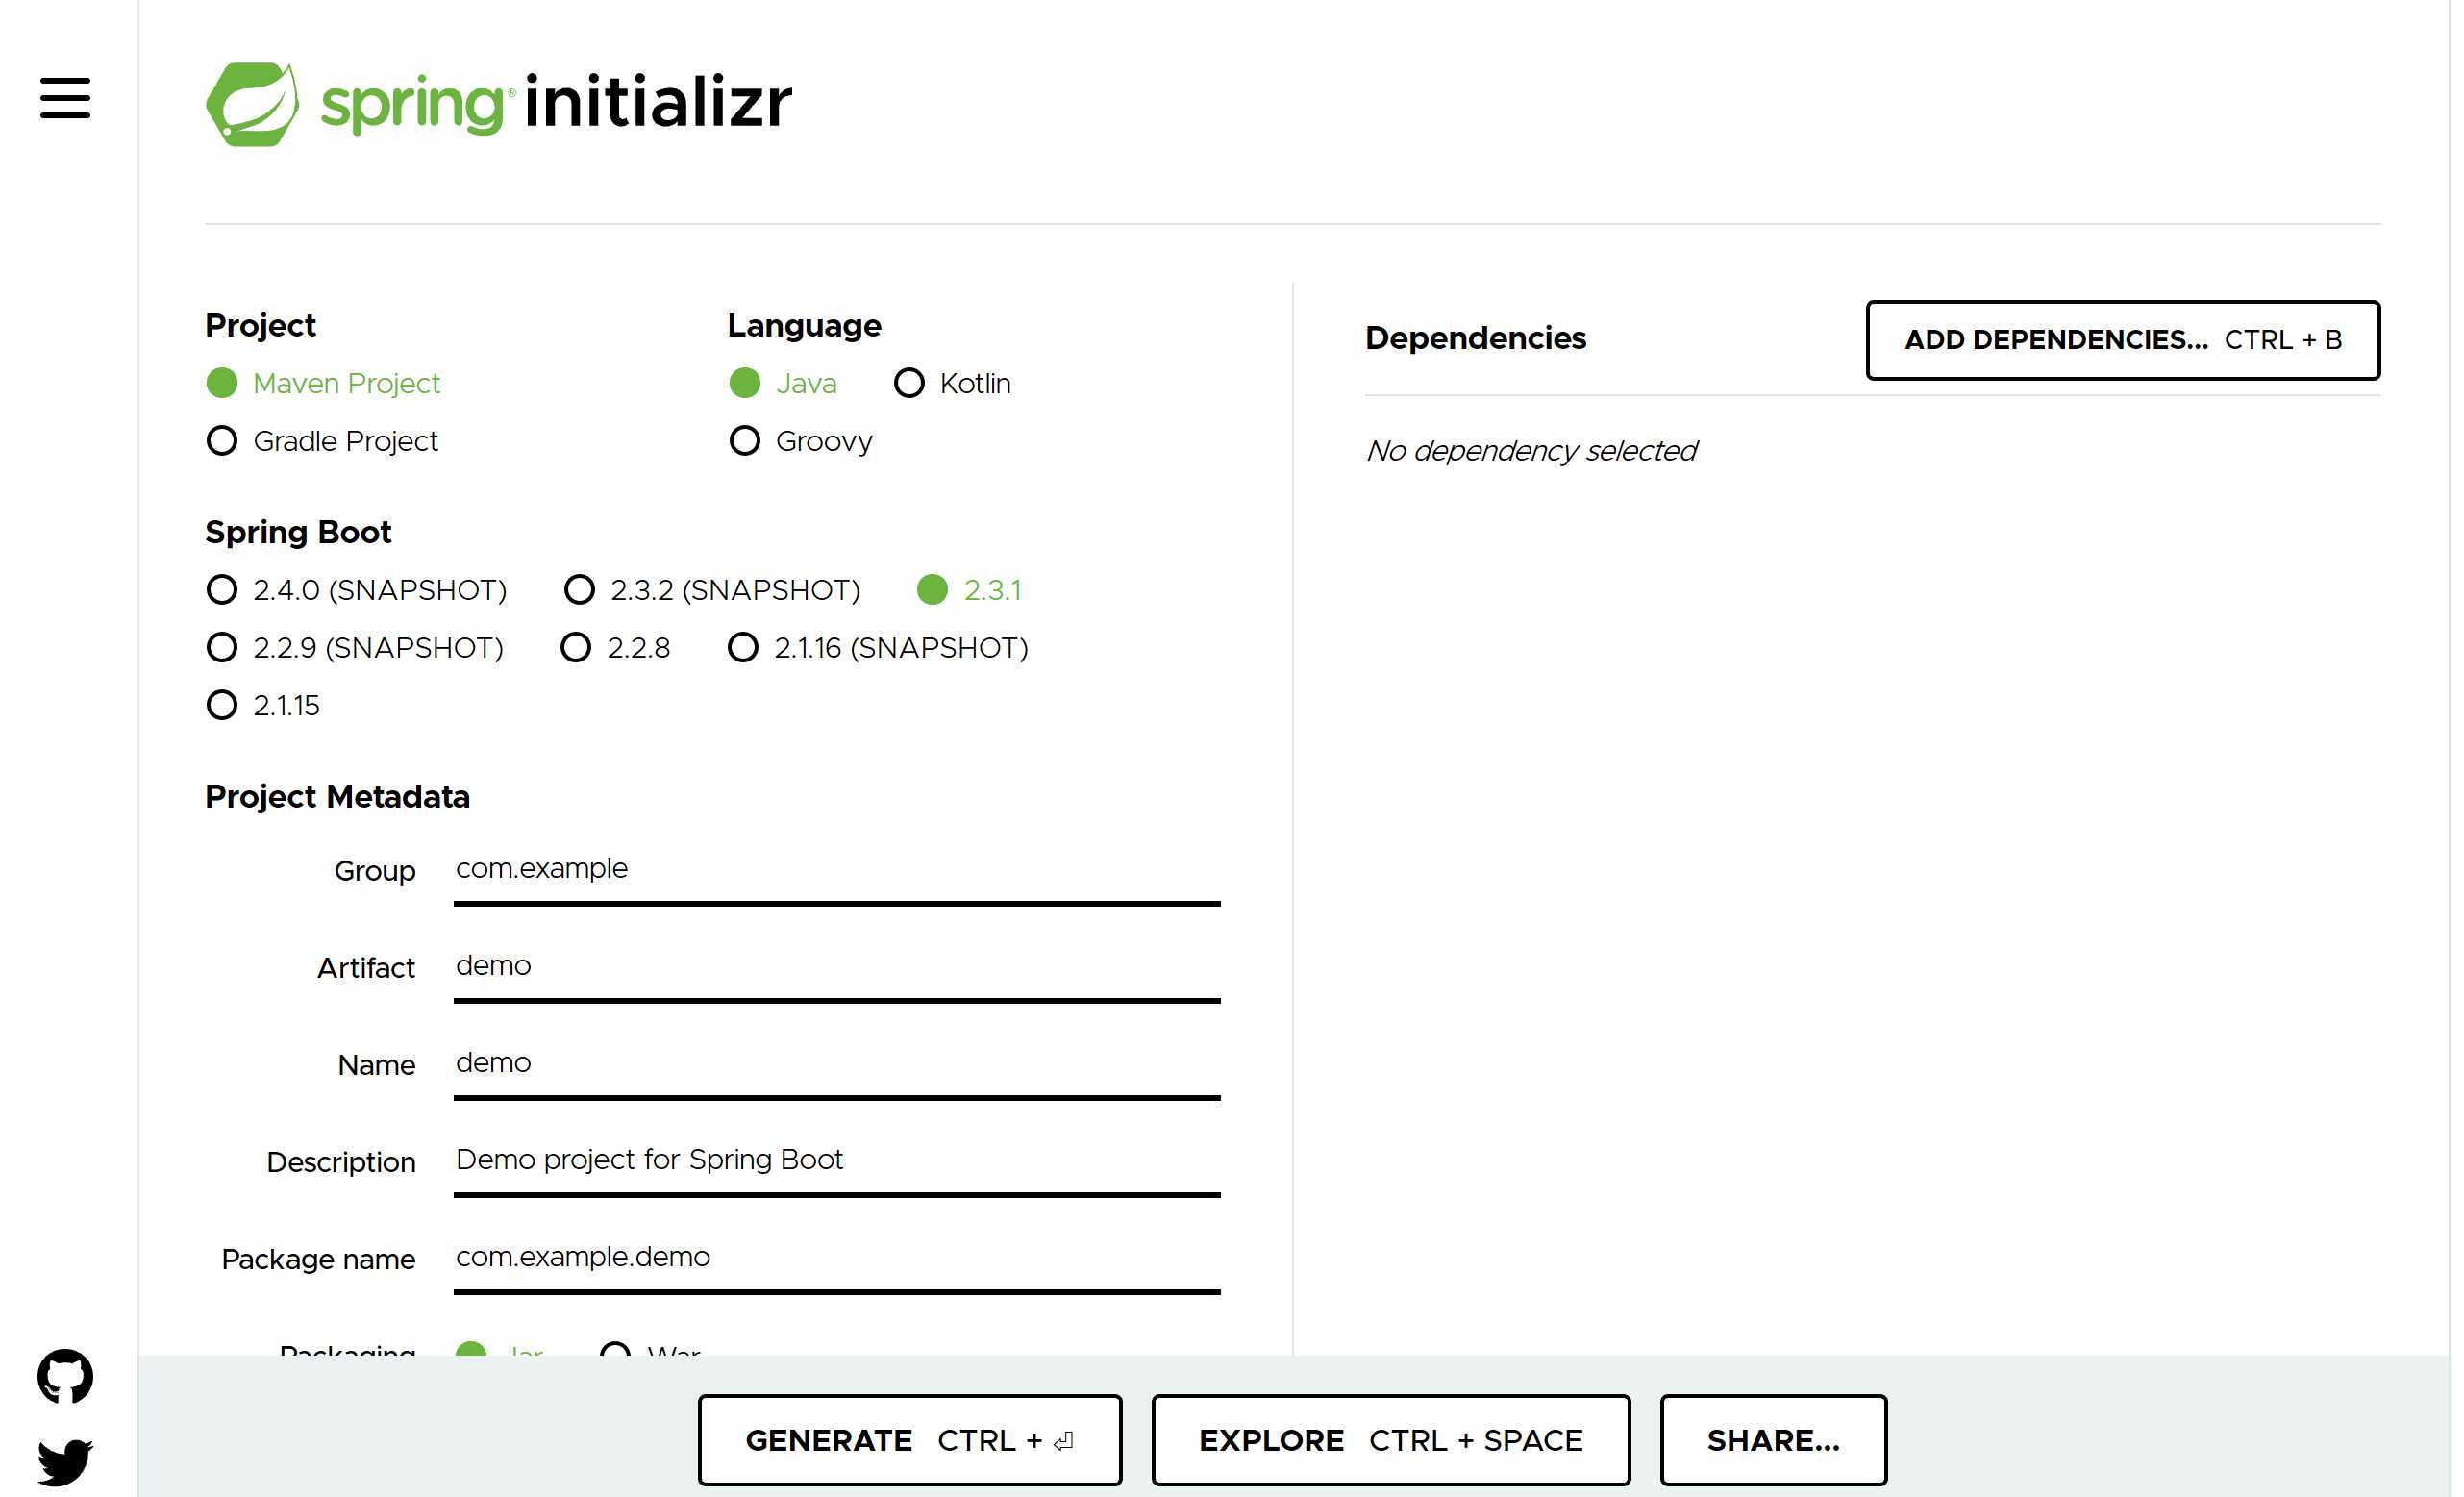The image size is (2464, 1497).
Task: Choose Spring Boot 2.2.8 version
Action: click(615, 648)
